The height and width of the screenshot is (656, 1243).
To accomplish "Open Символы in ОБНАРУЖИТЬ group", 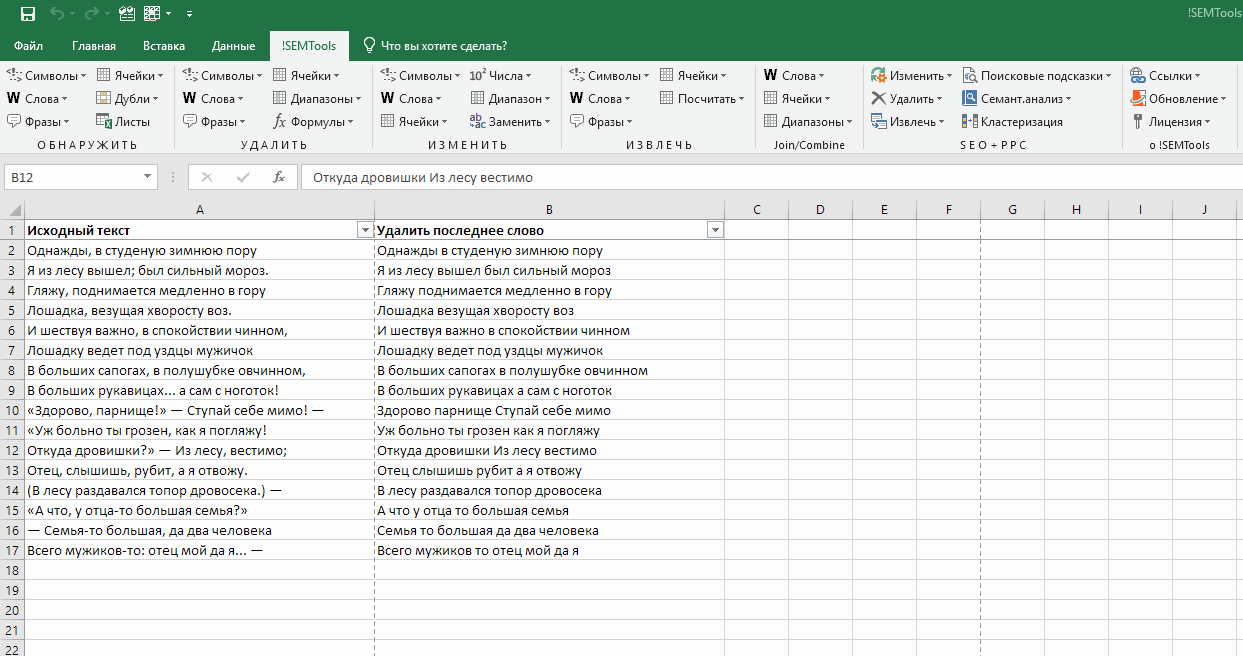I will pos(46,75).
